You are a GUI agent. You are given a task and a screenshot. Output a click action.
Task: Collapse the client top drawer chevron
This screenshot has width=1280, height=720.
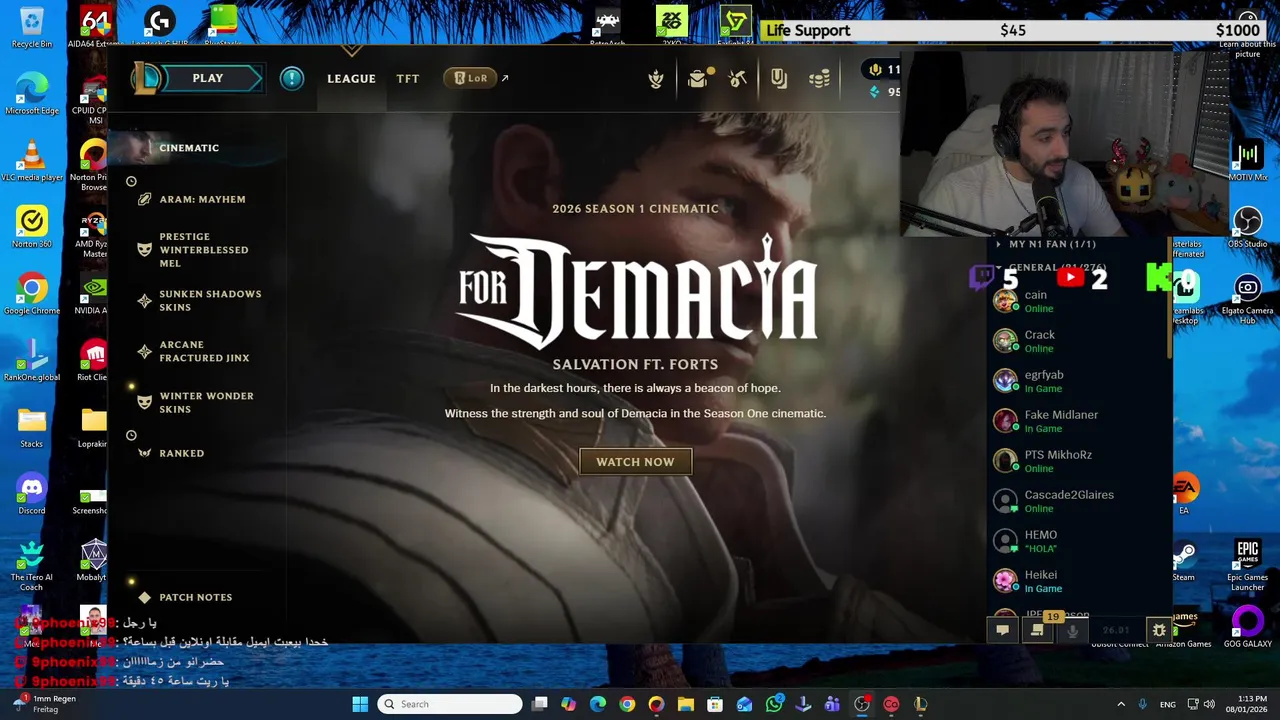click(x=351, y=50)
